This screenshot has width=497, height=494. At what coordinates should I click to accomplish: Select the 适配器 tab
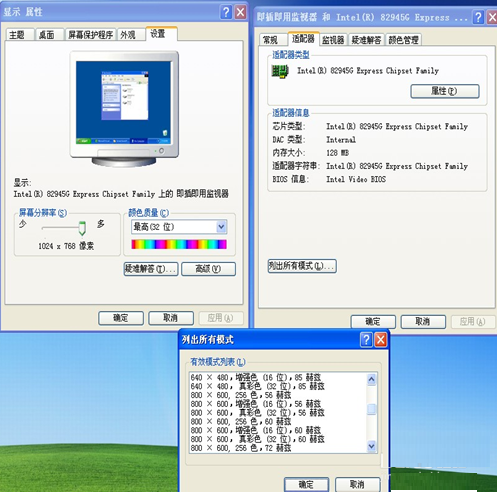tap(303, 39)
